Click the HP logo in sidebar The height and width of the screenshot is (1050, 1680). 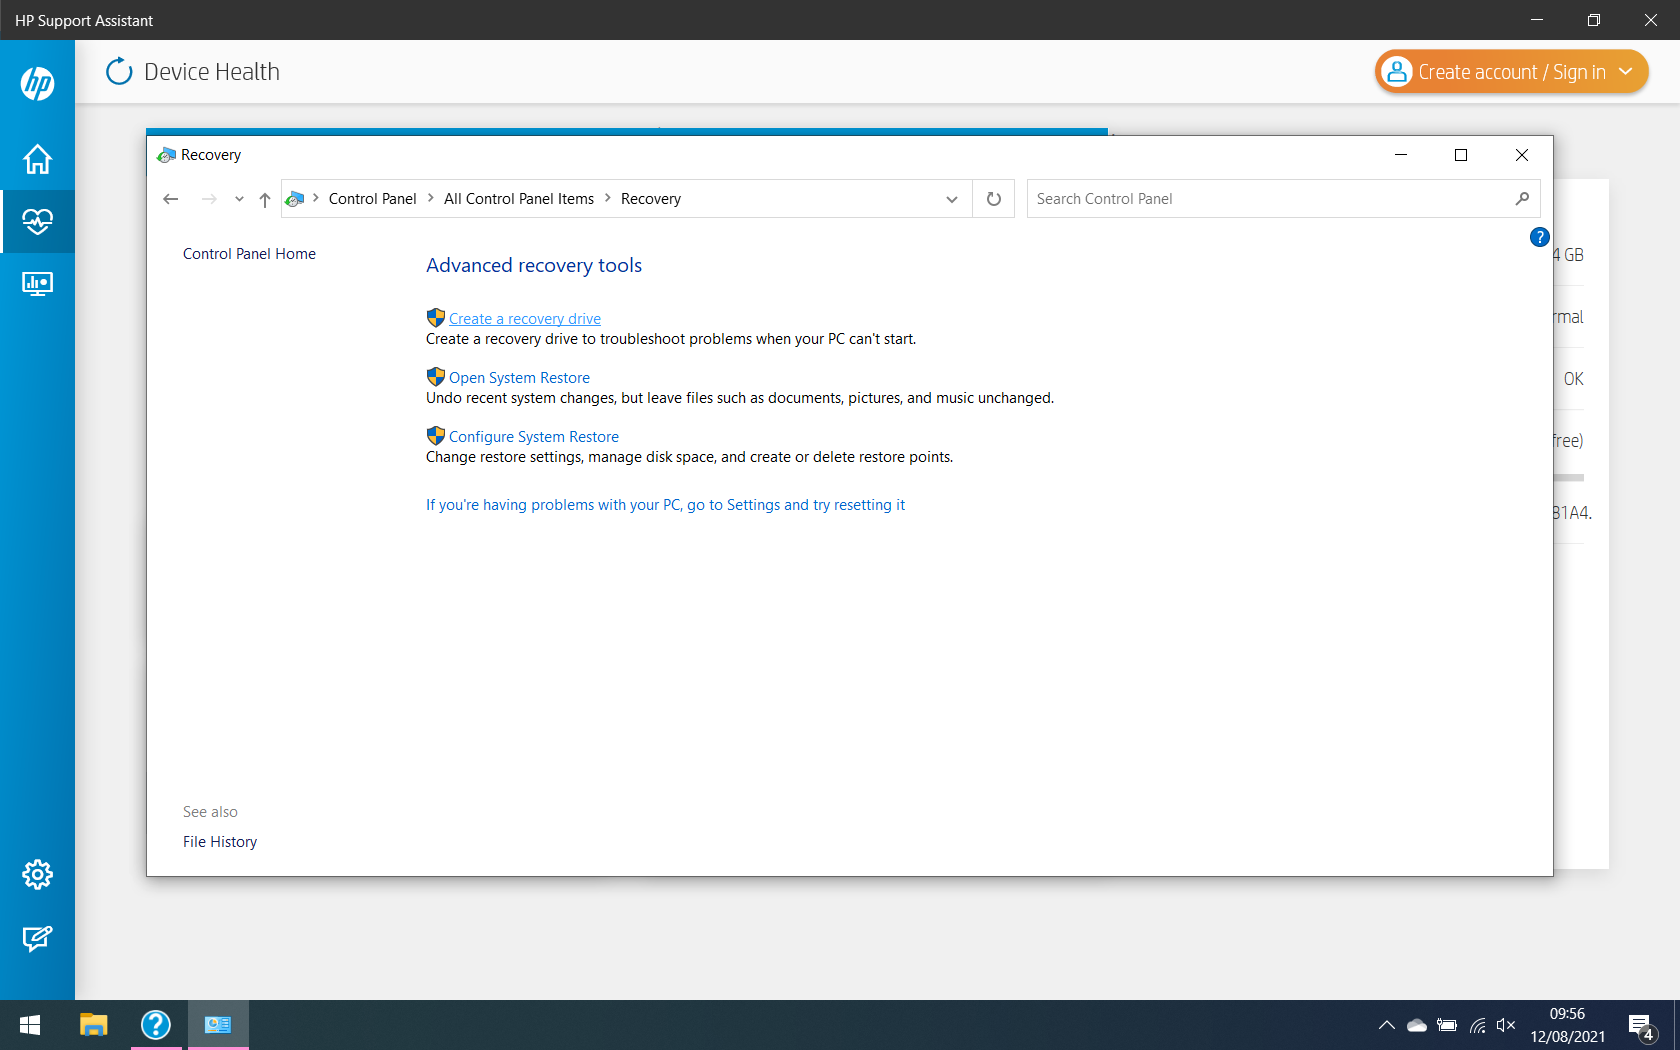pos(37,83)
